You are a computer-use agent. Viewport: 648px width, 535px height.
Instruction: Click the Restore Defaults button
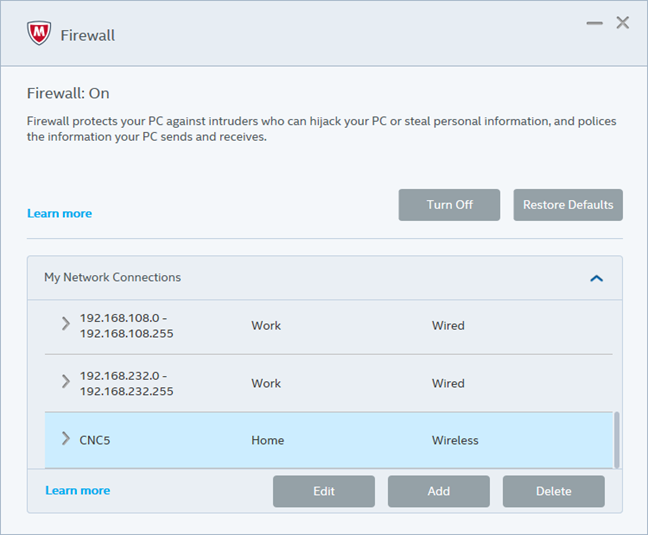[x=568, y=205]
